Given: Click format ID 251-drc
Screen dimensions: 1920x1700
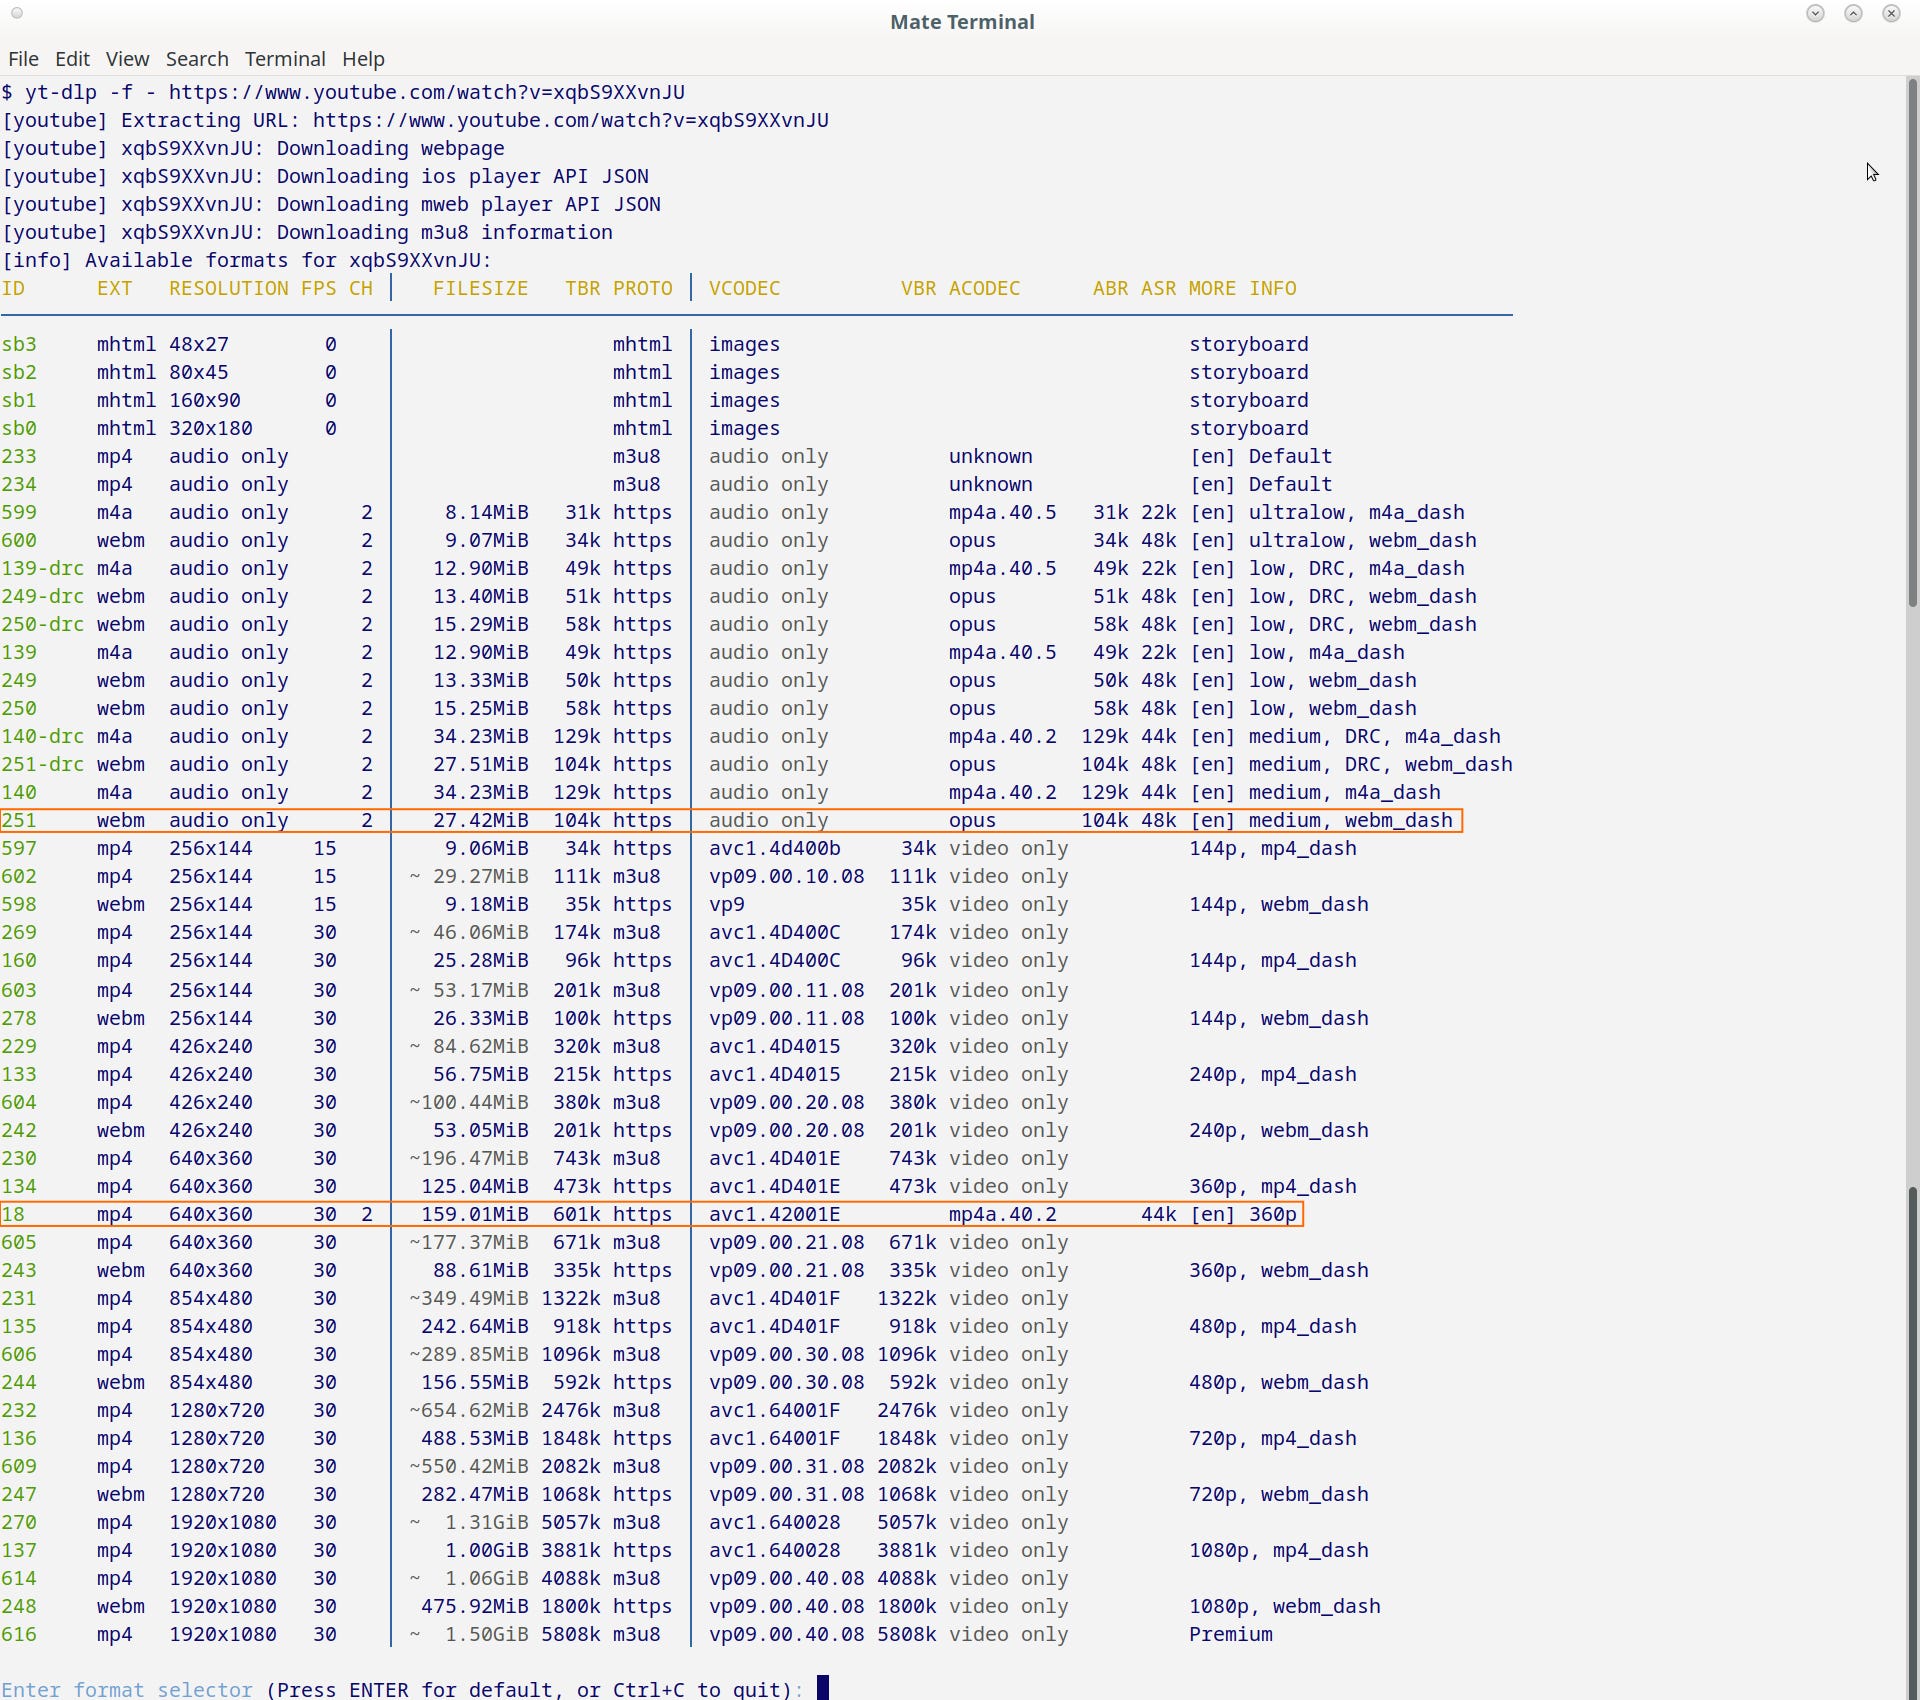Looking at the screenshot, I should click(43, 764).
